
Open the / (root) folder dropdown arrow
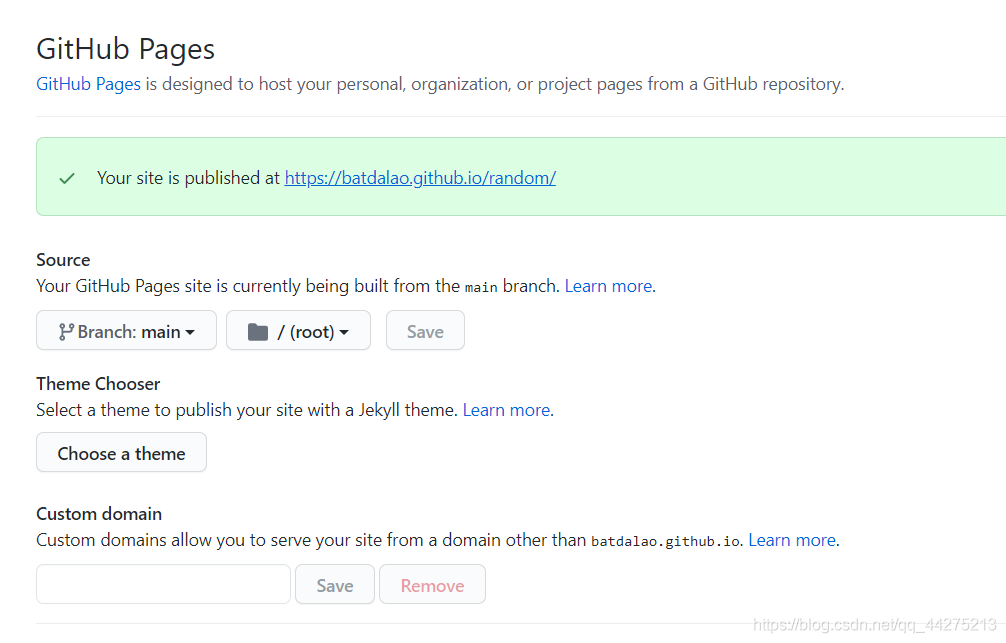(x=344, y=332)
